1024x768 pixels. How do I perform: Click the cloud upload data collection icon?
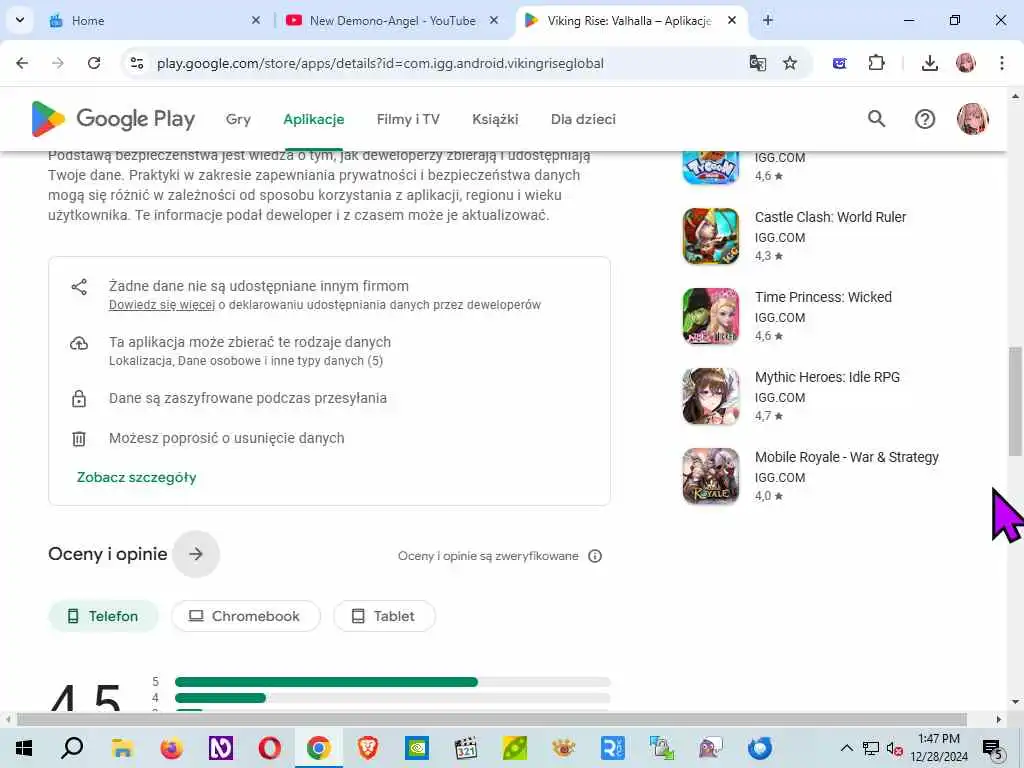pyautogui.click(x=79, y=343)
